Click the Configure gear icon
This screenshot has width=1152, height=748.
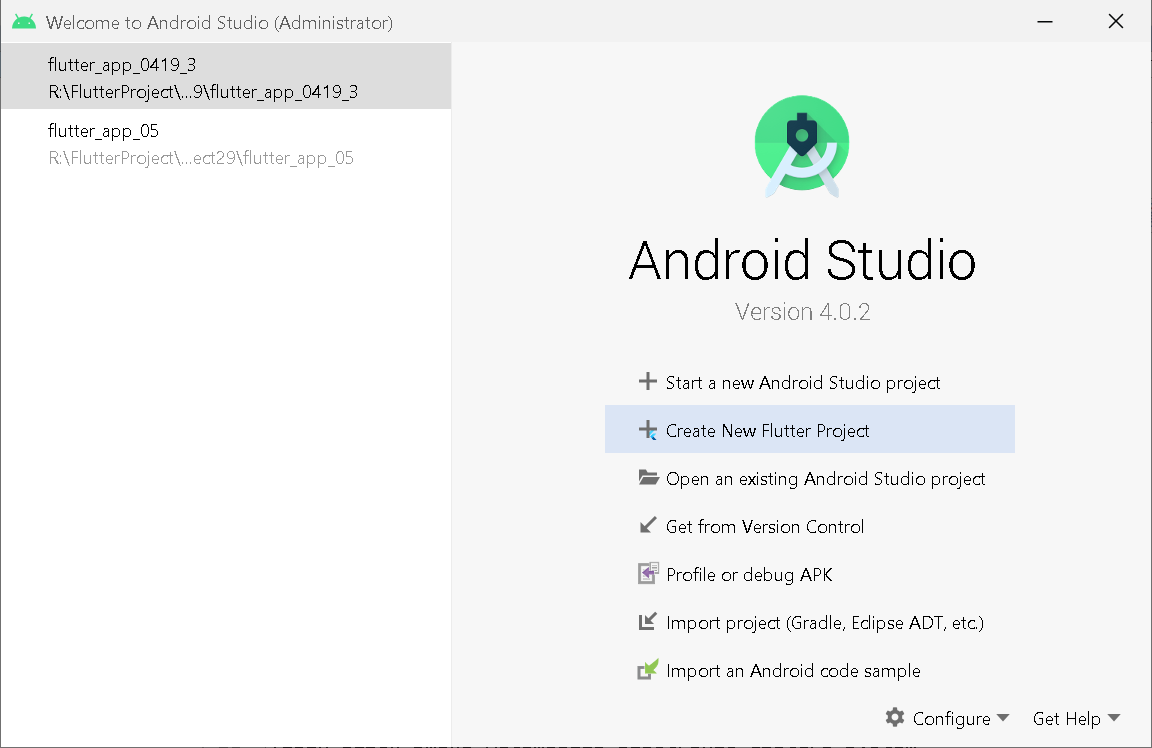[x=895, y=718]
